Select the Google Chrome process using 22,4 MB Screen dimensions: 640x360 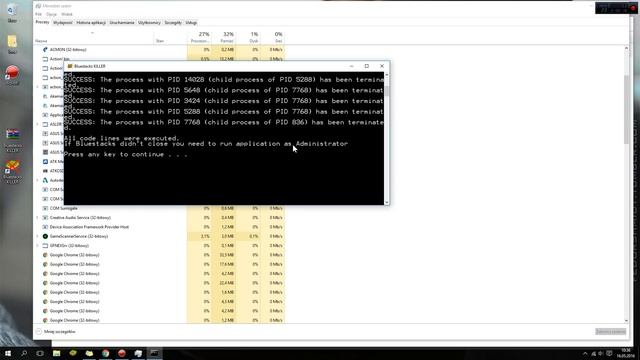coord(159,283)
